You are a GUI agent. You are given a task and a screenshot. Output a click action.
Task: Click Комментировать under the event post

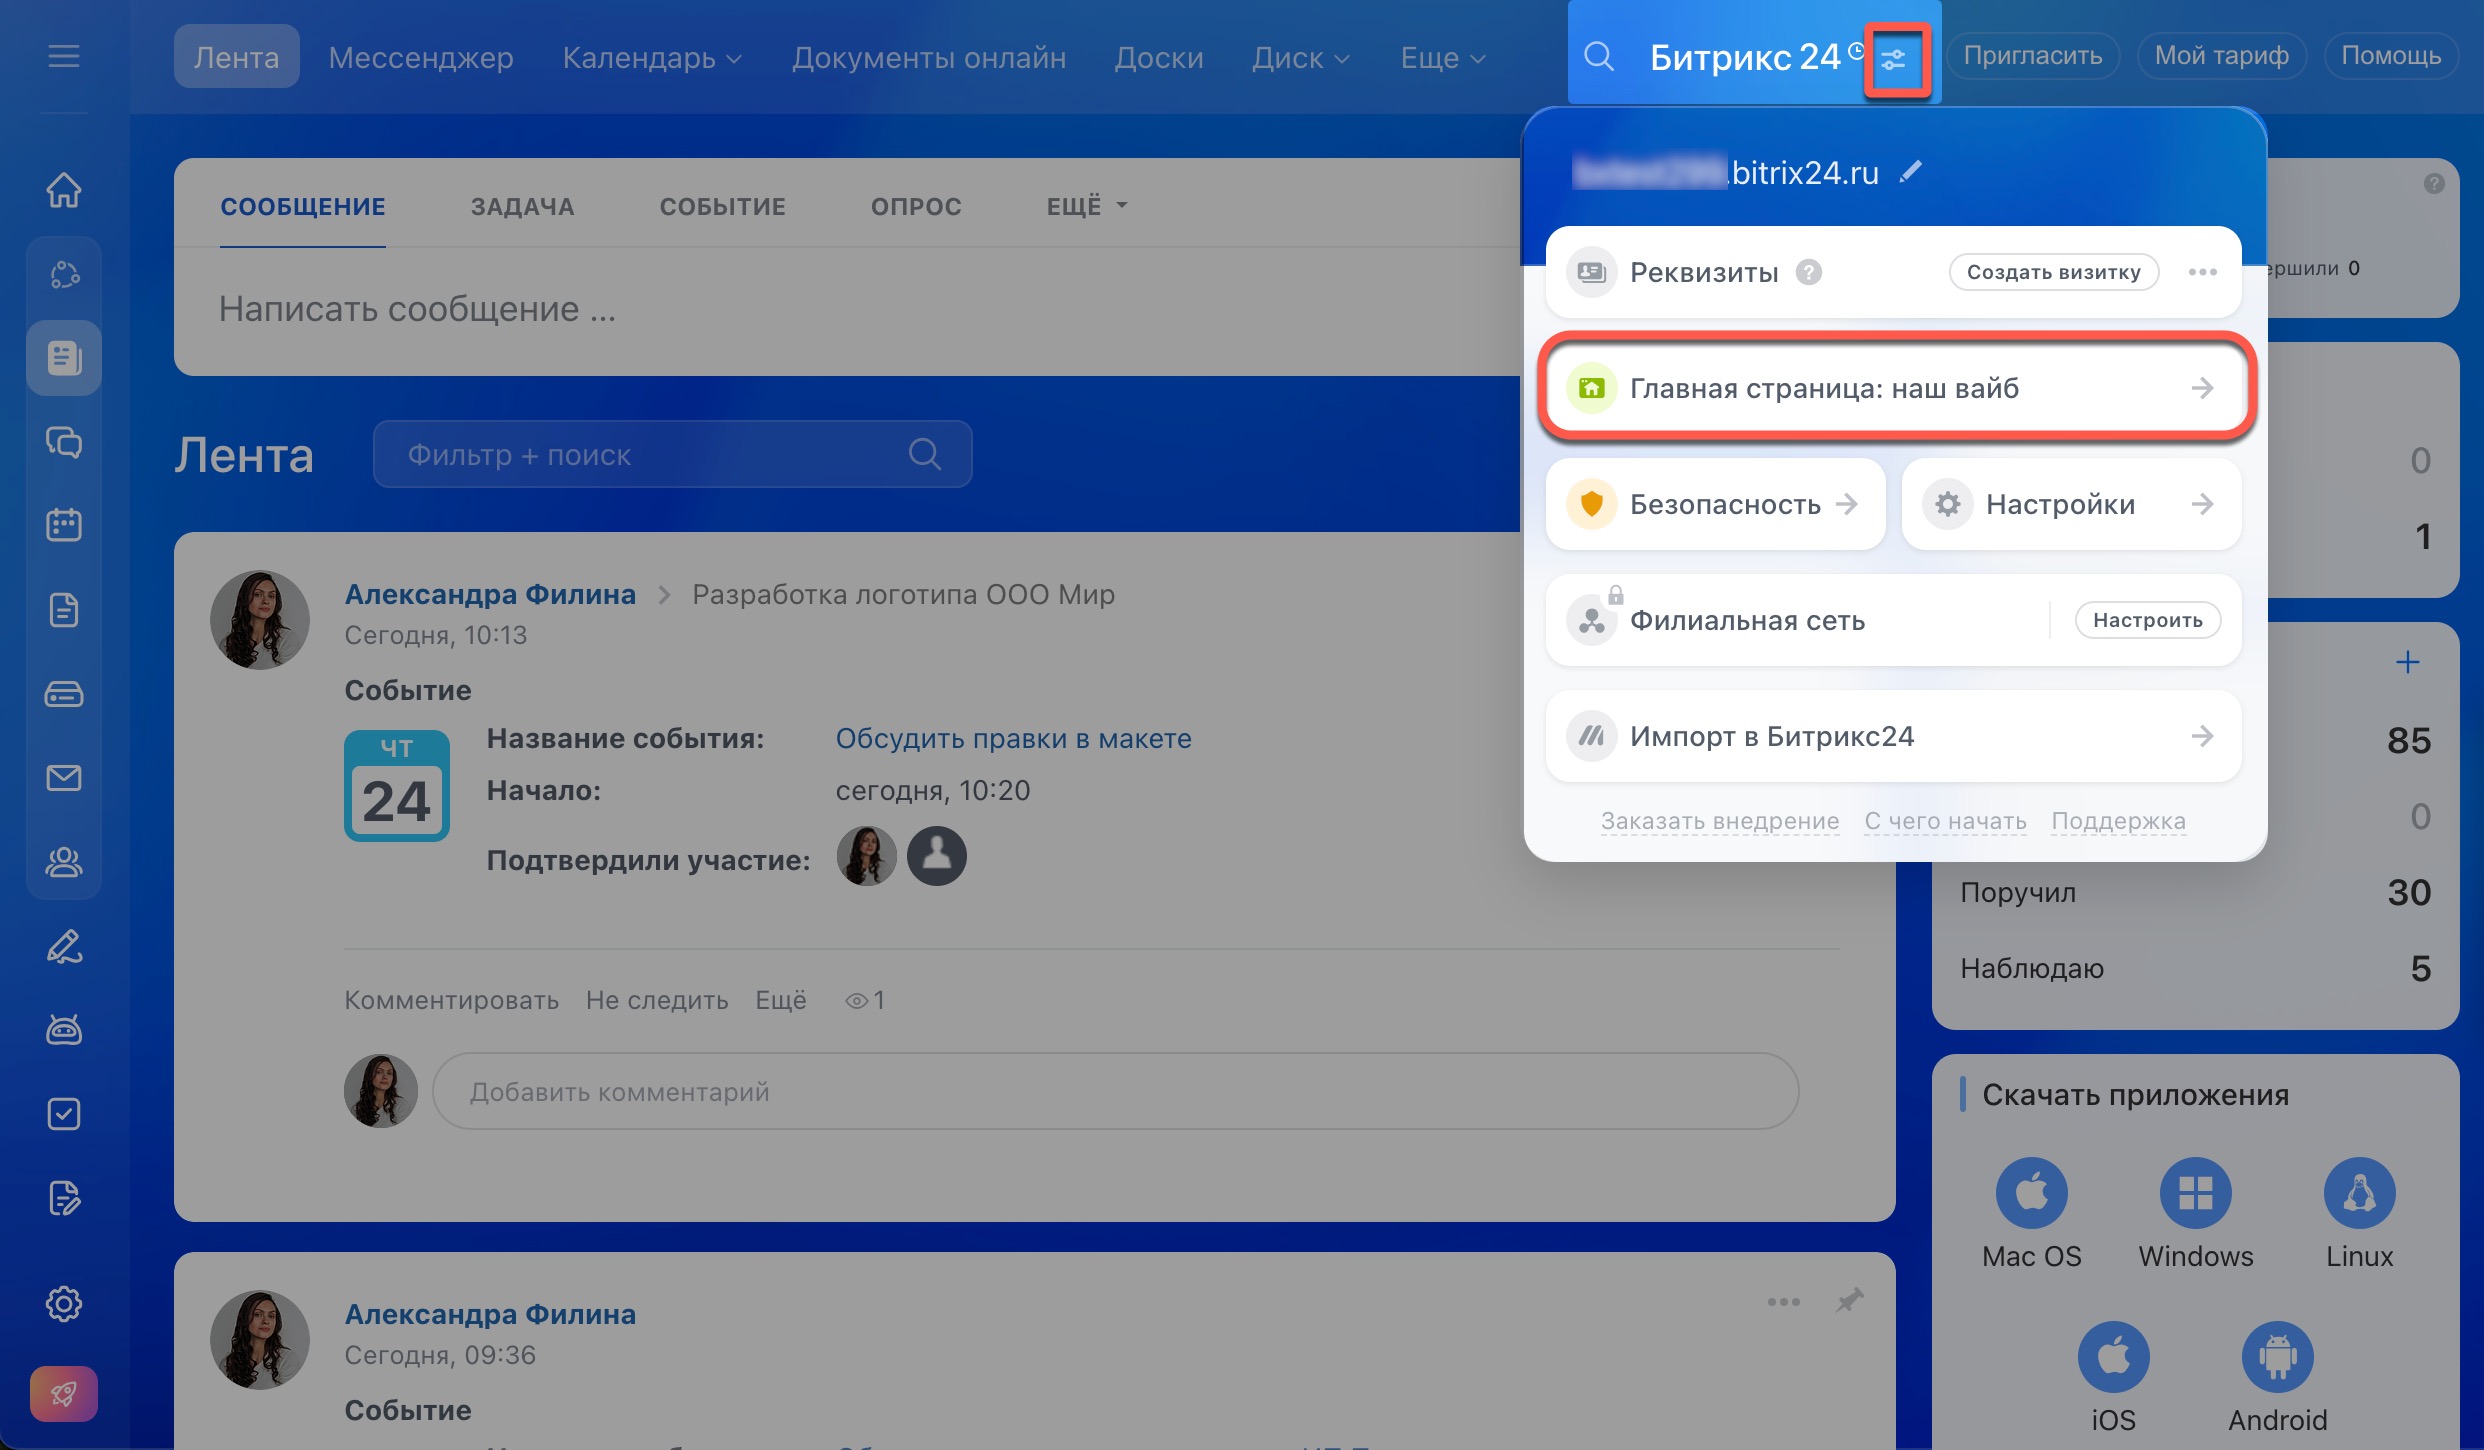click(452, 1000)
